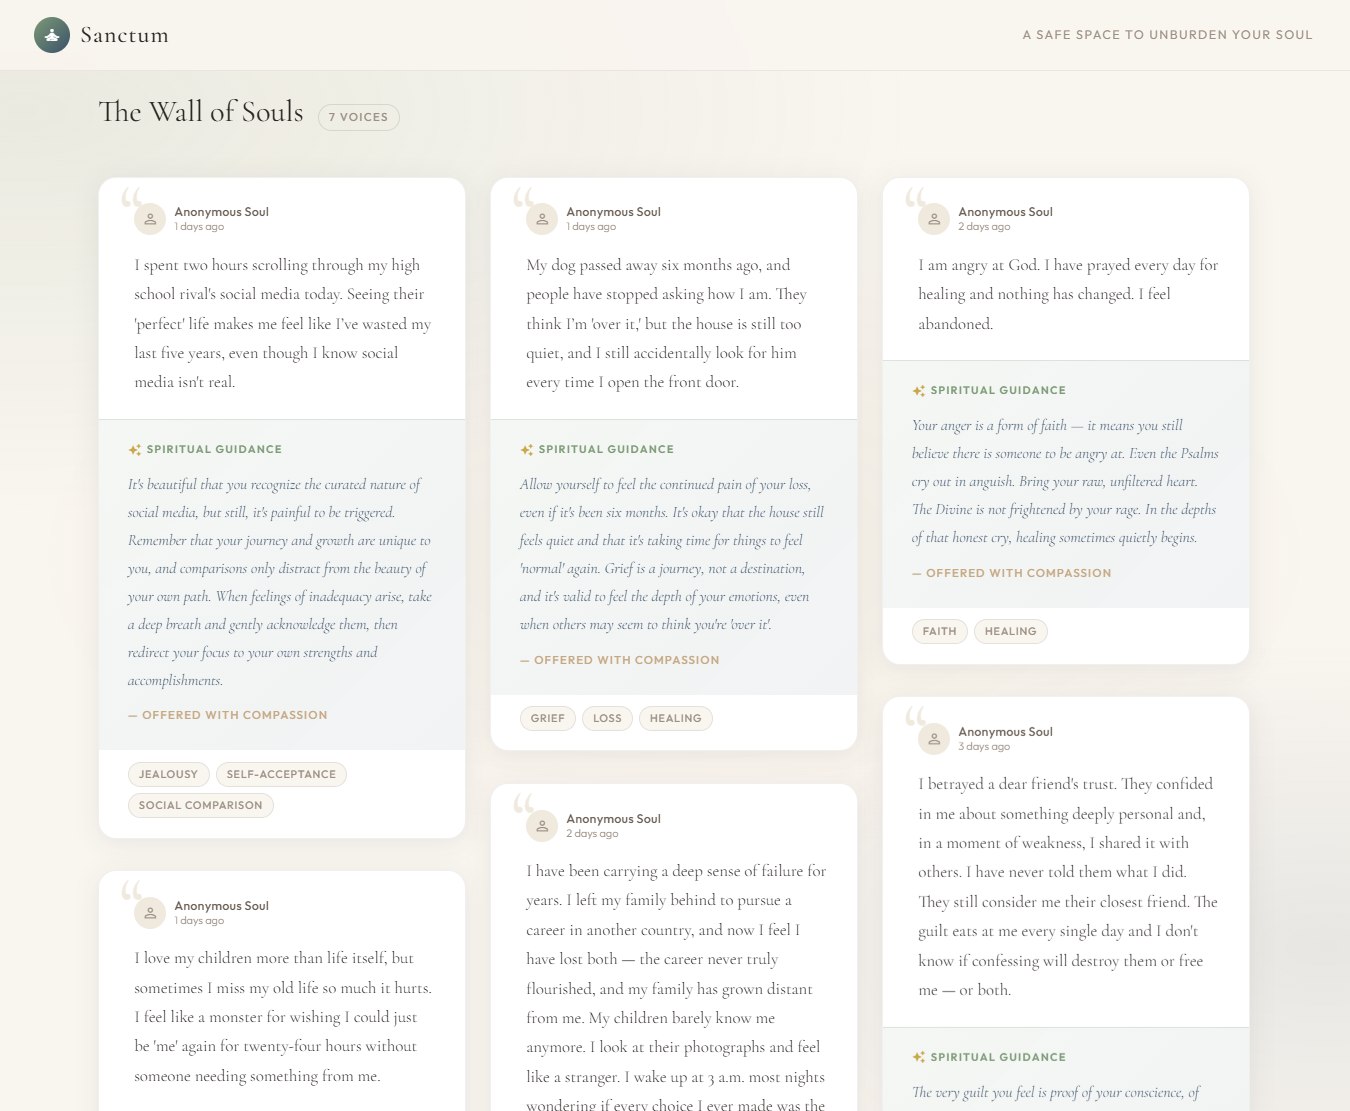Viewport: 1350px width, 1111px height.
Task: Click the sparkle icon beside first Spiritual Guidance
Action: tap(135, 450)
